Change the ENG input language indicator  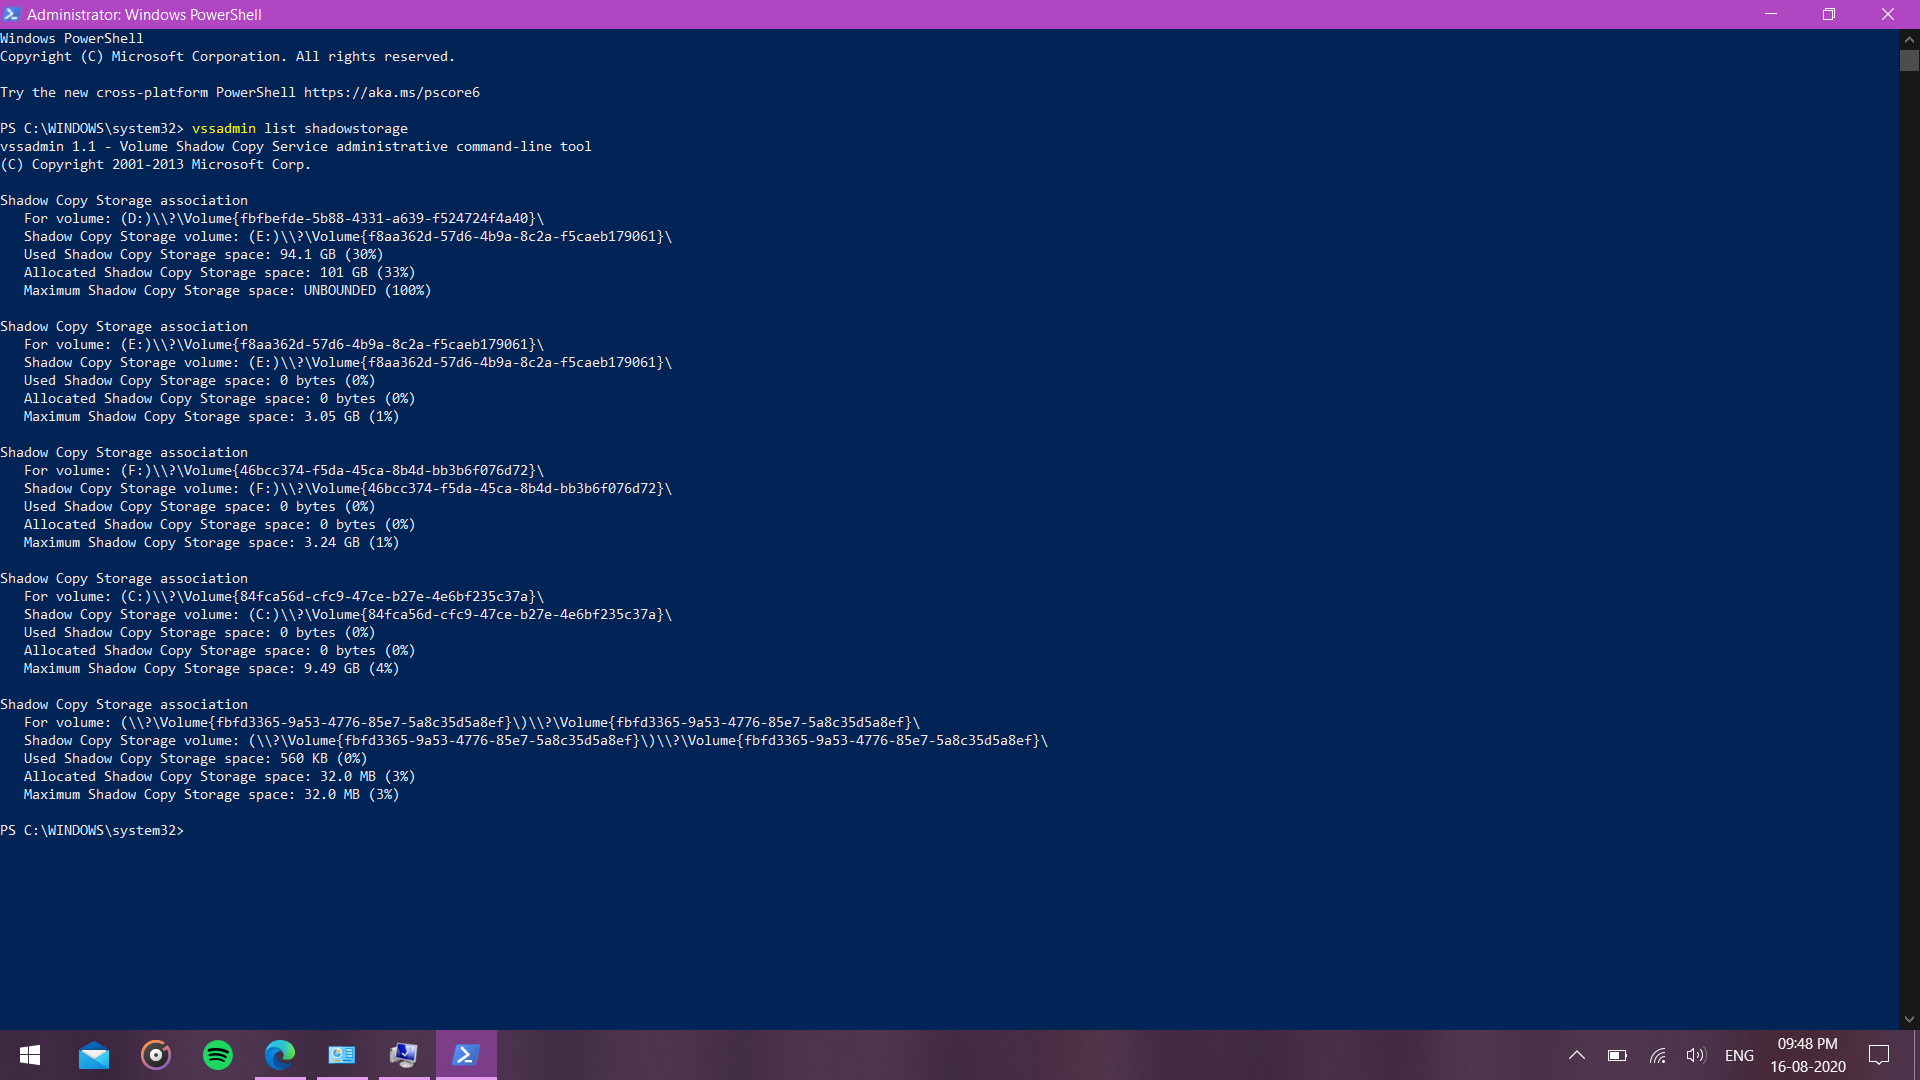point(1739,1055)
